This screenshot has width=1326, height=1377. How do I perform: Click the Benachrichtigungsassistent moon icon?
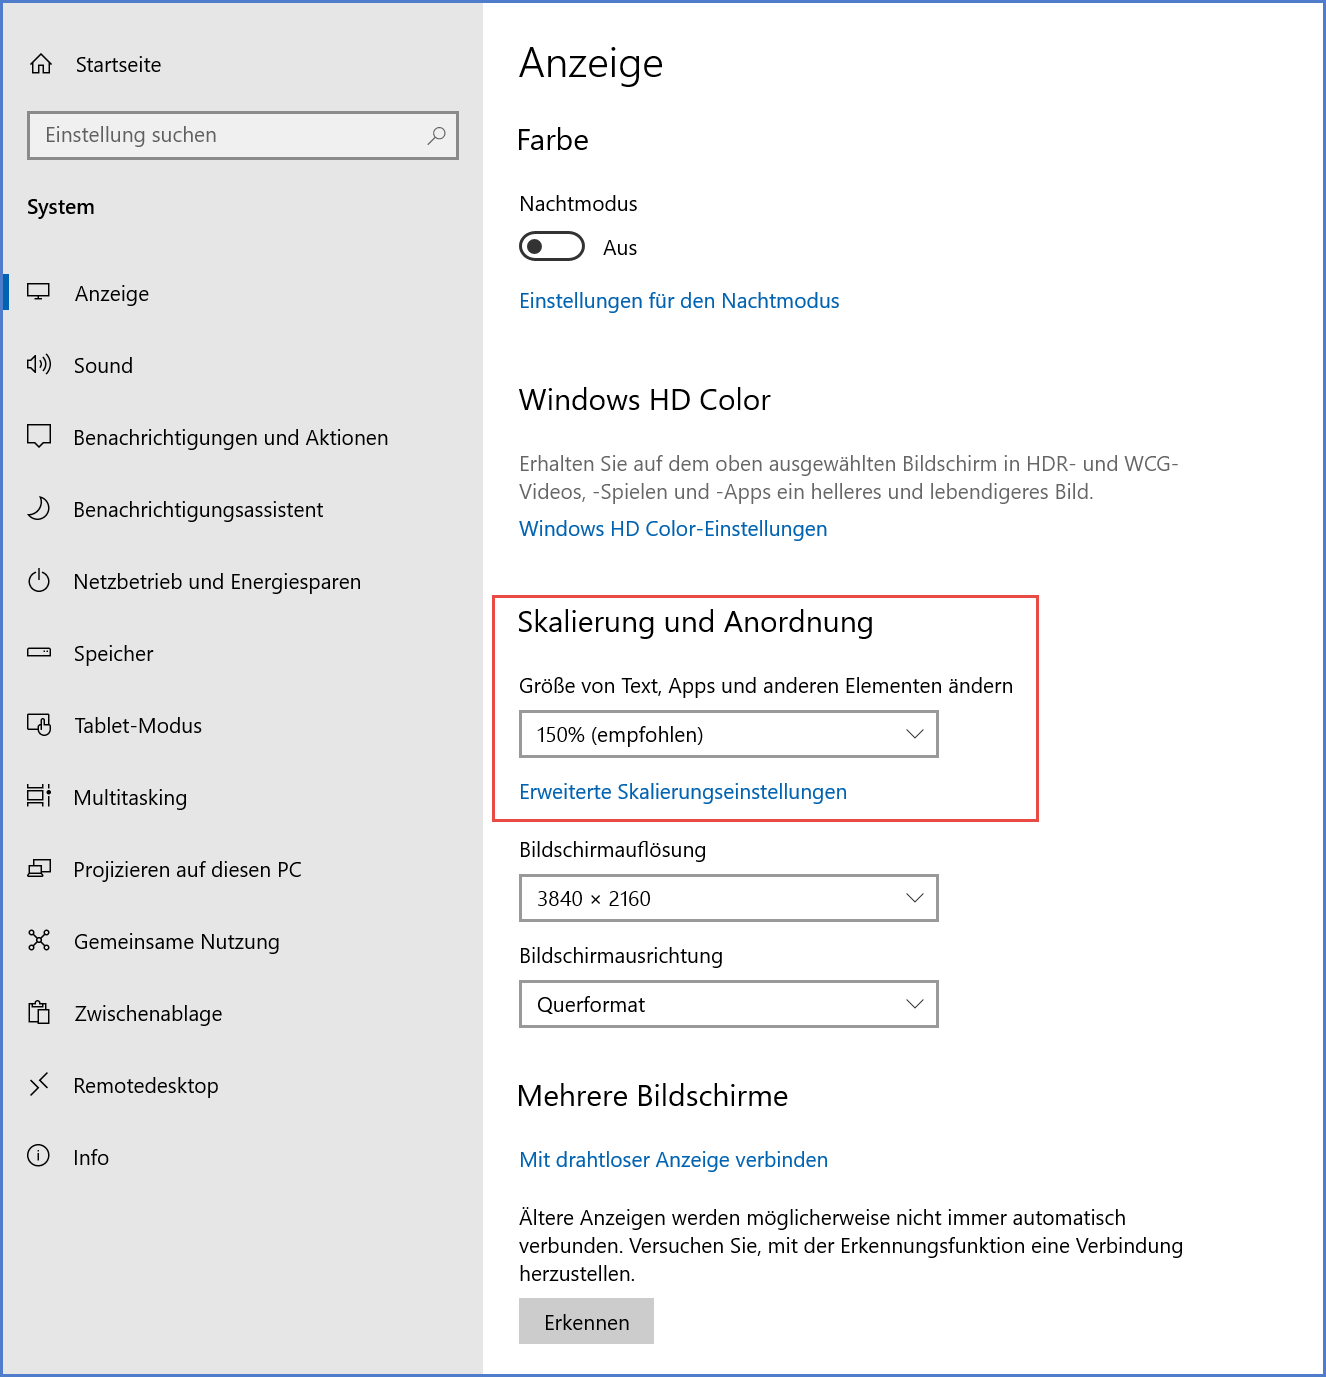39,508
